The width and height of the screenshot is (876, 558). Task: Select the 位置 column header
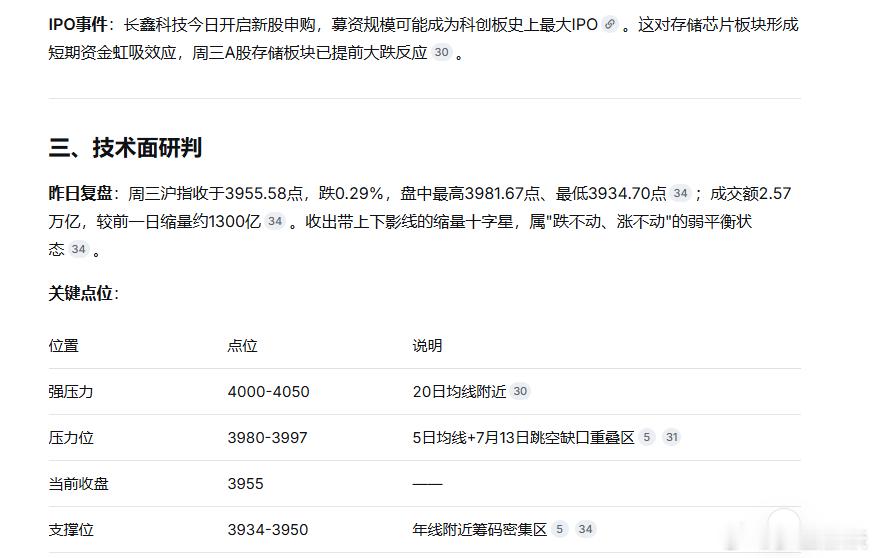tap(64, 346)
